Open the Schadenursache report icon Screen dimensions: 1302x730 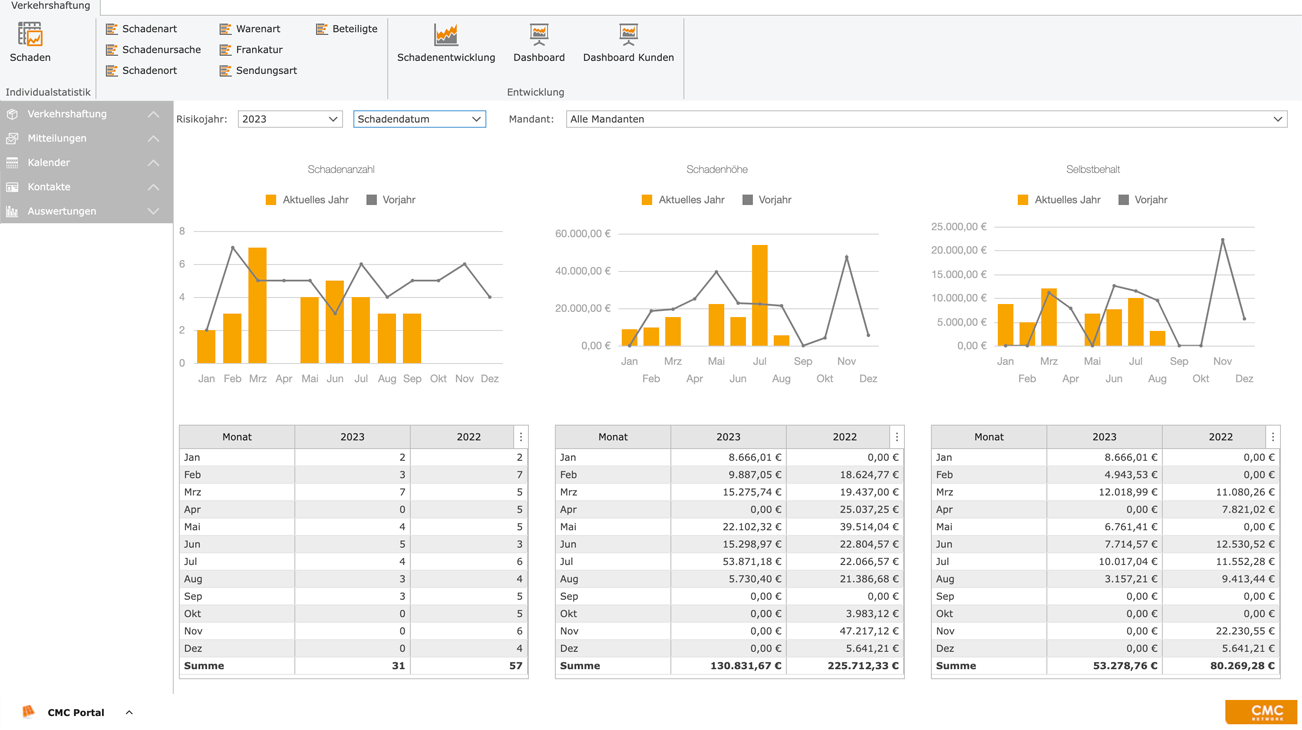112,50
